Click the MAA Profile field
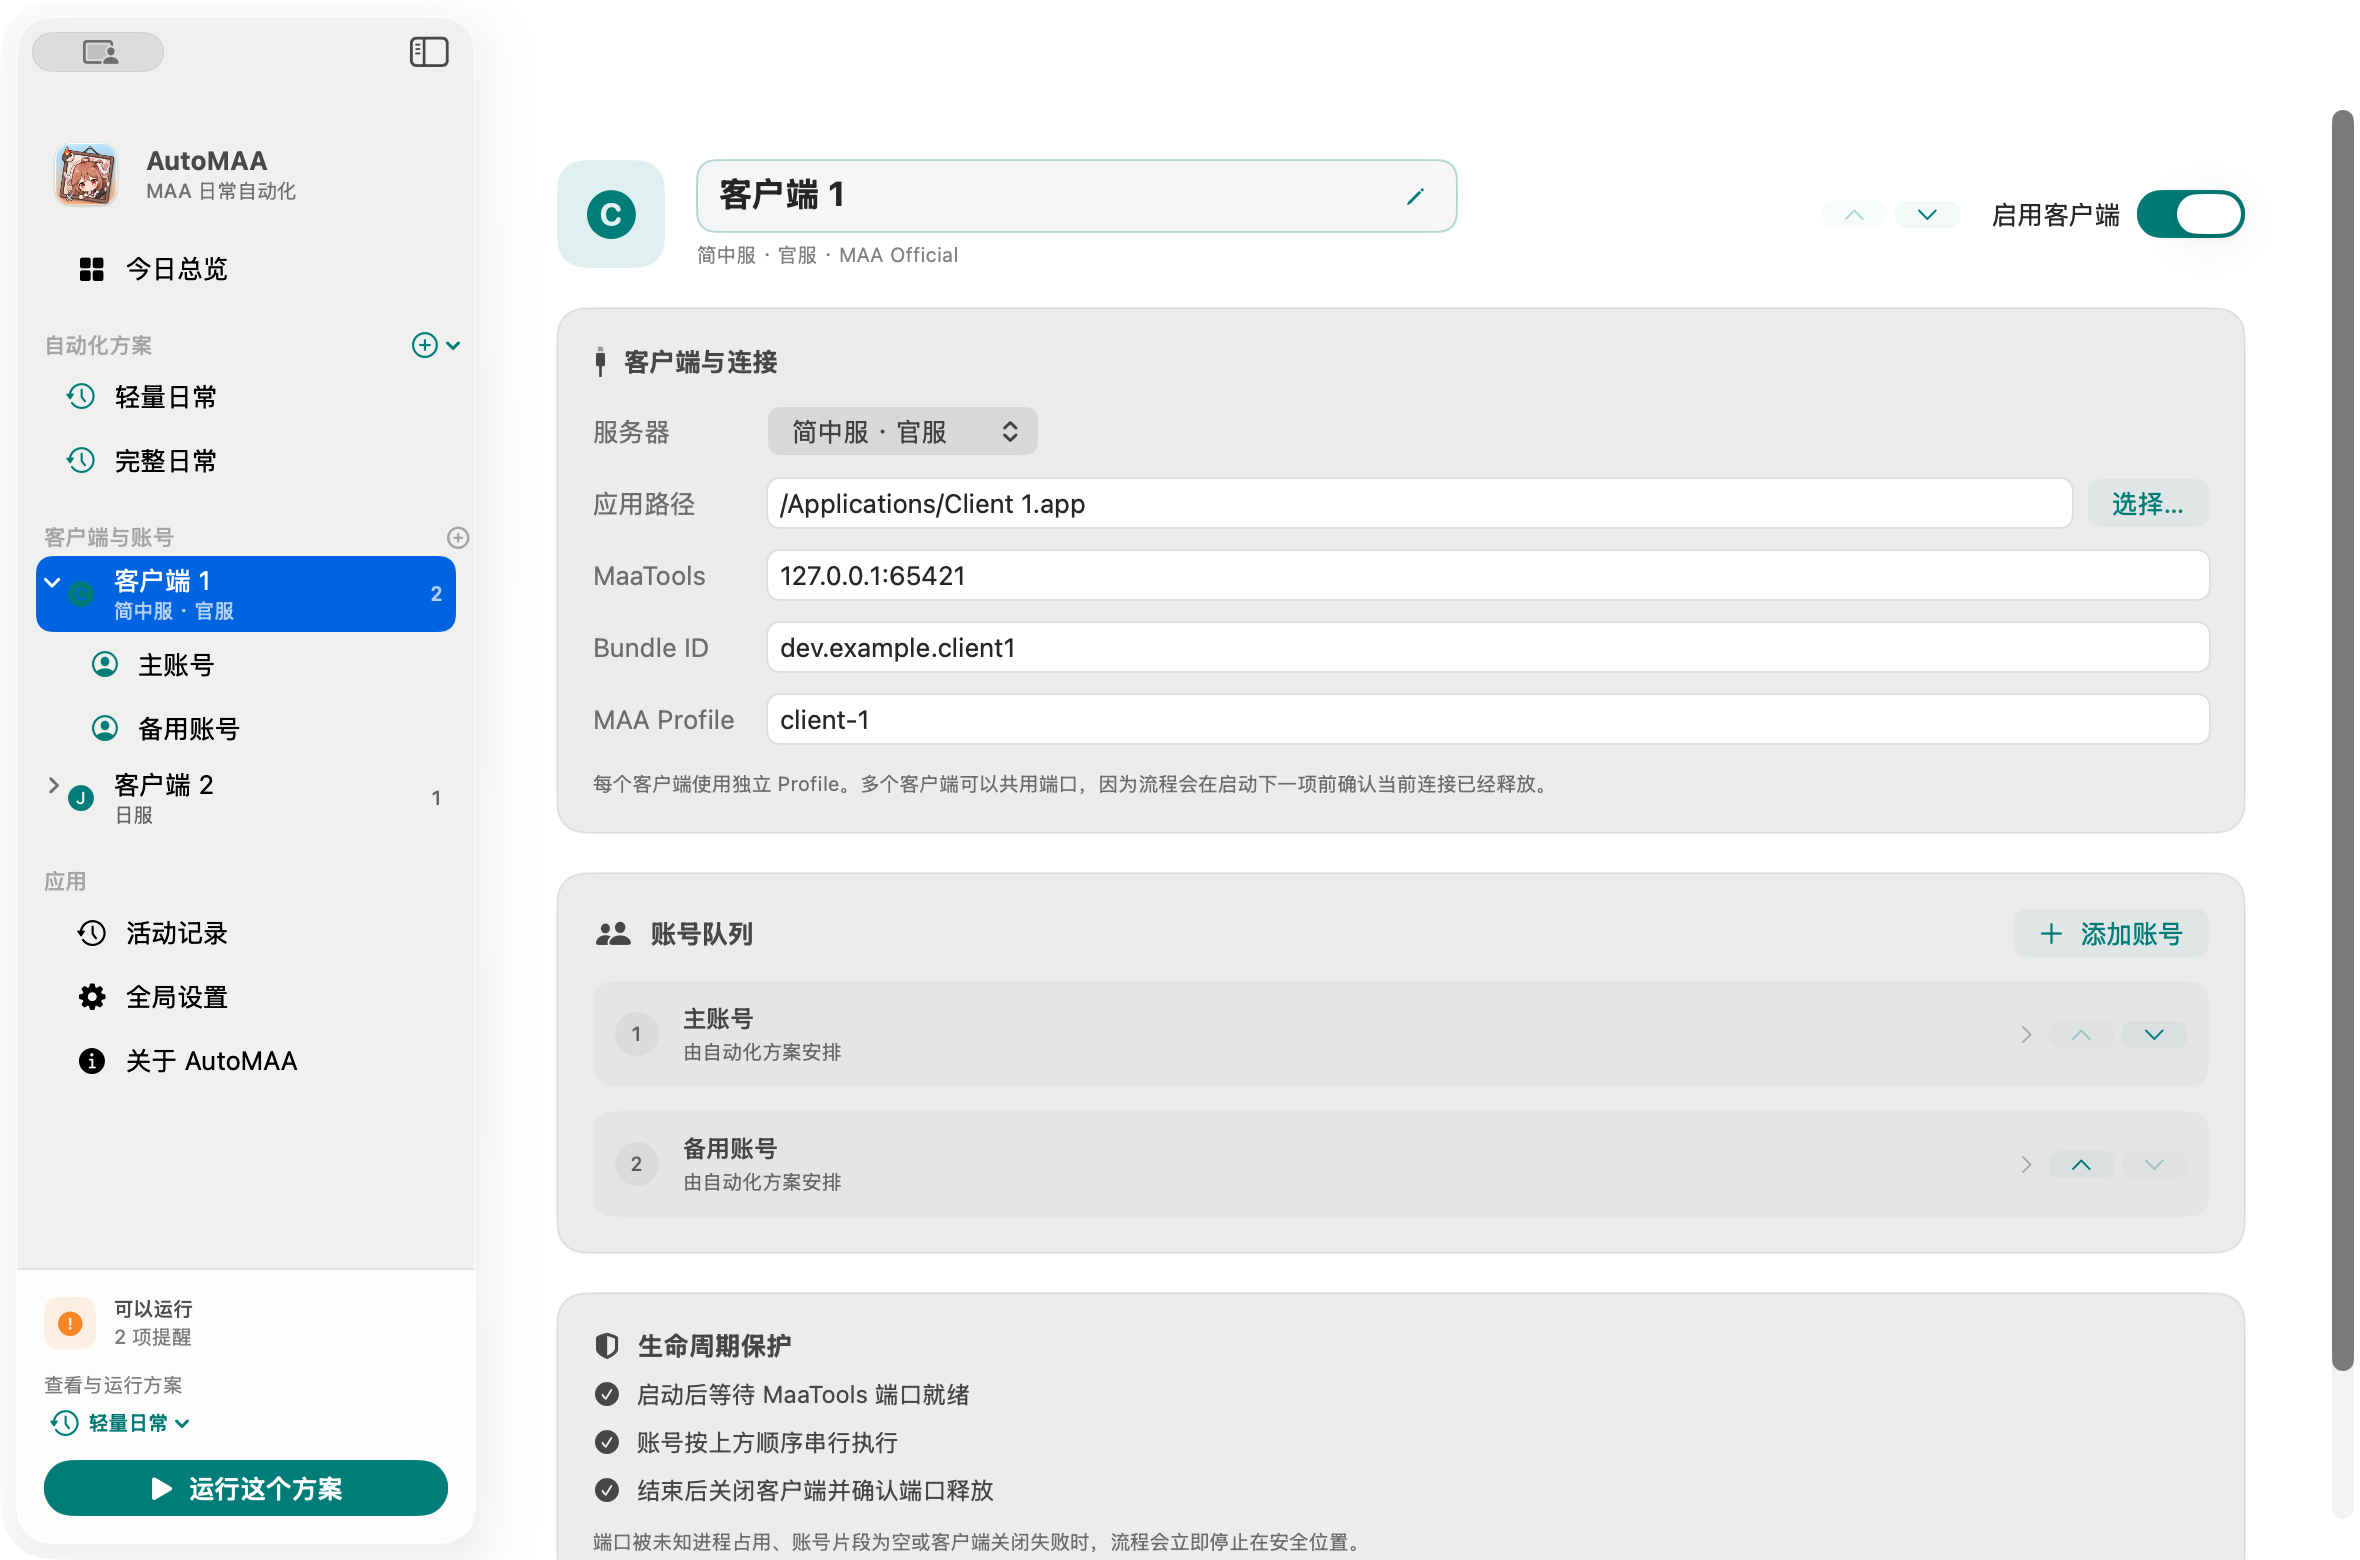The height and width of the screenshot is (1560, 2360). (1488, 719)
